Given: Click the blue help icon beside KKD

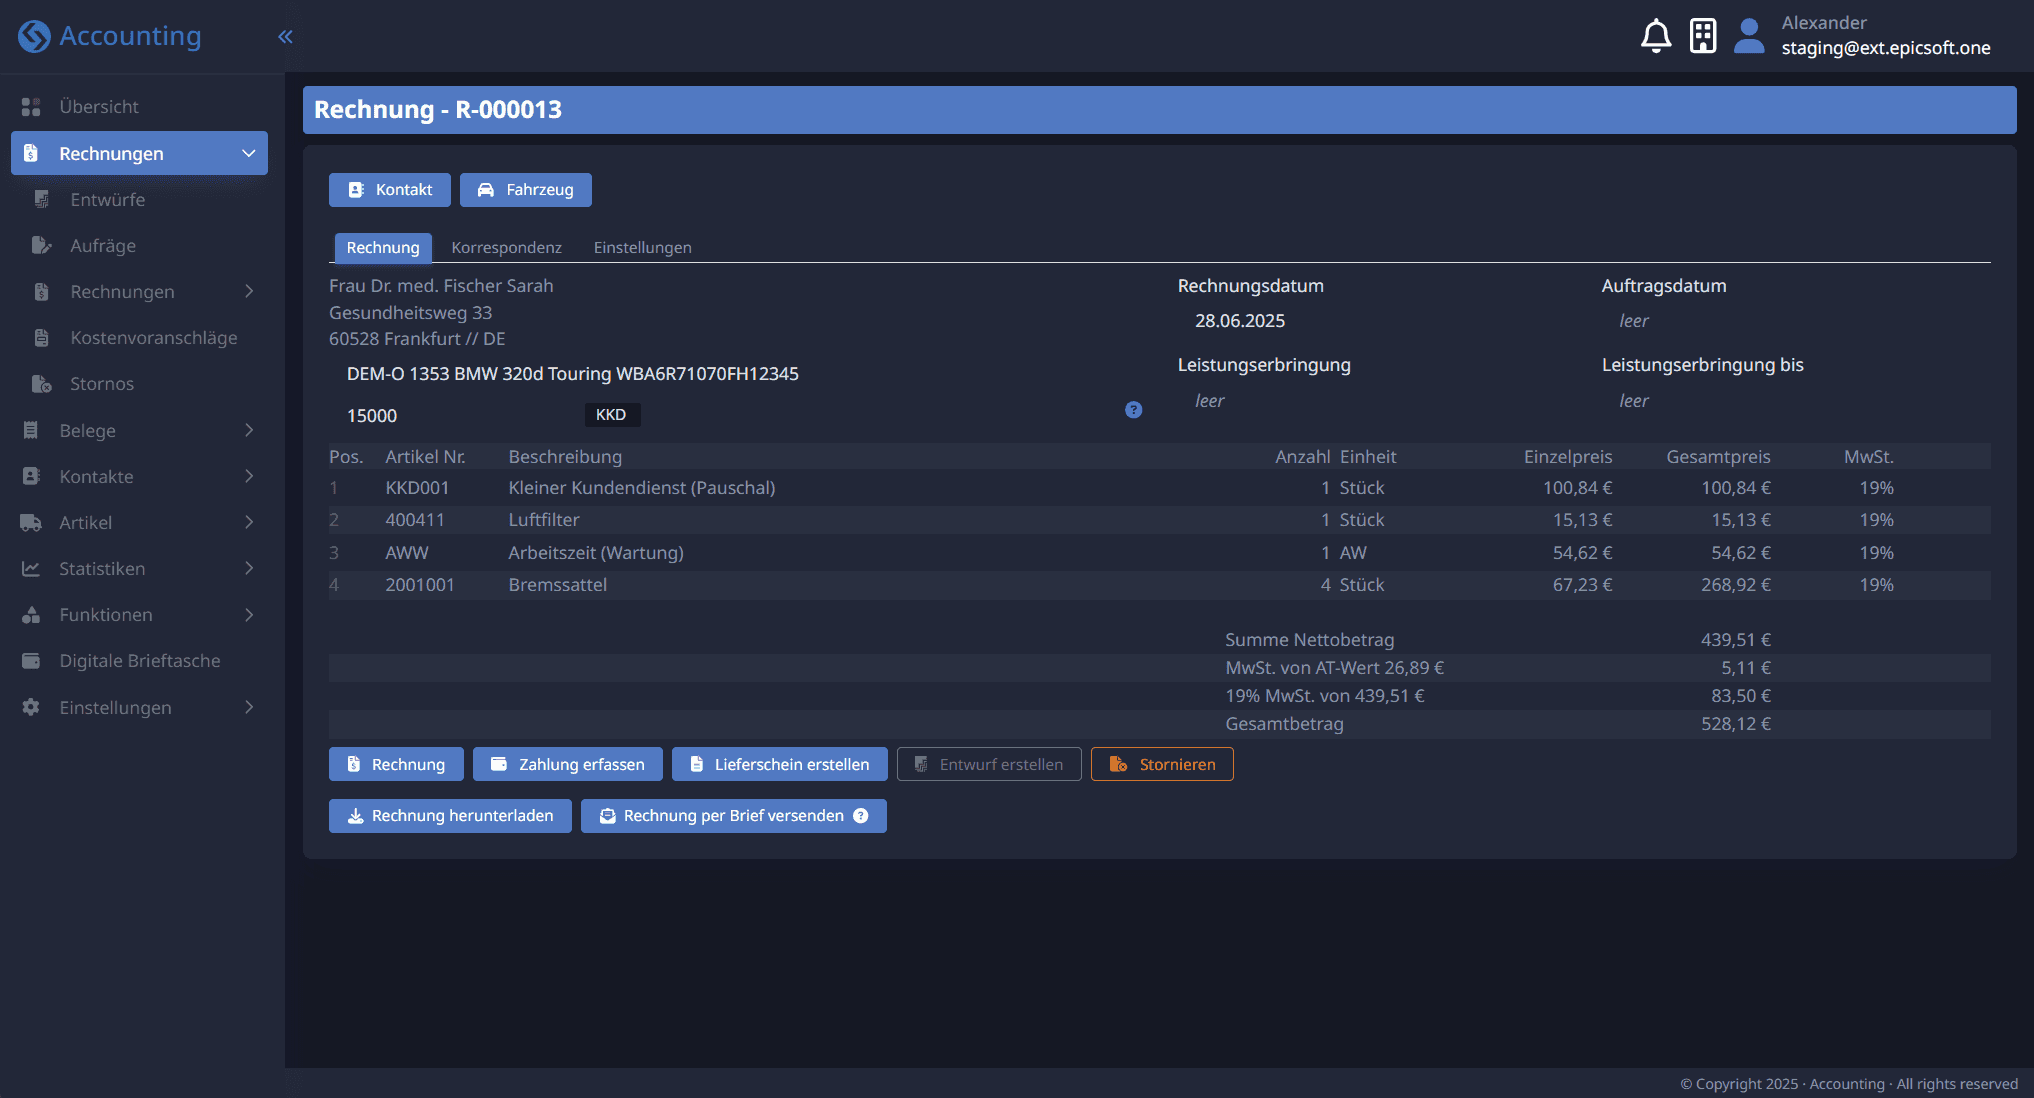Looking at the screenshot, I should [x=1133, y=410].
